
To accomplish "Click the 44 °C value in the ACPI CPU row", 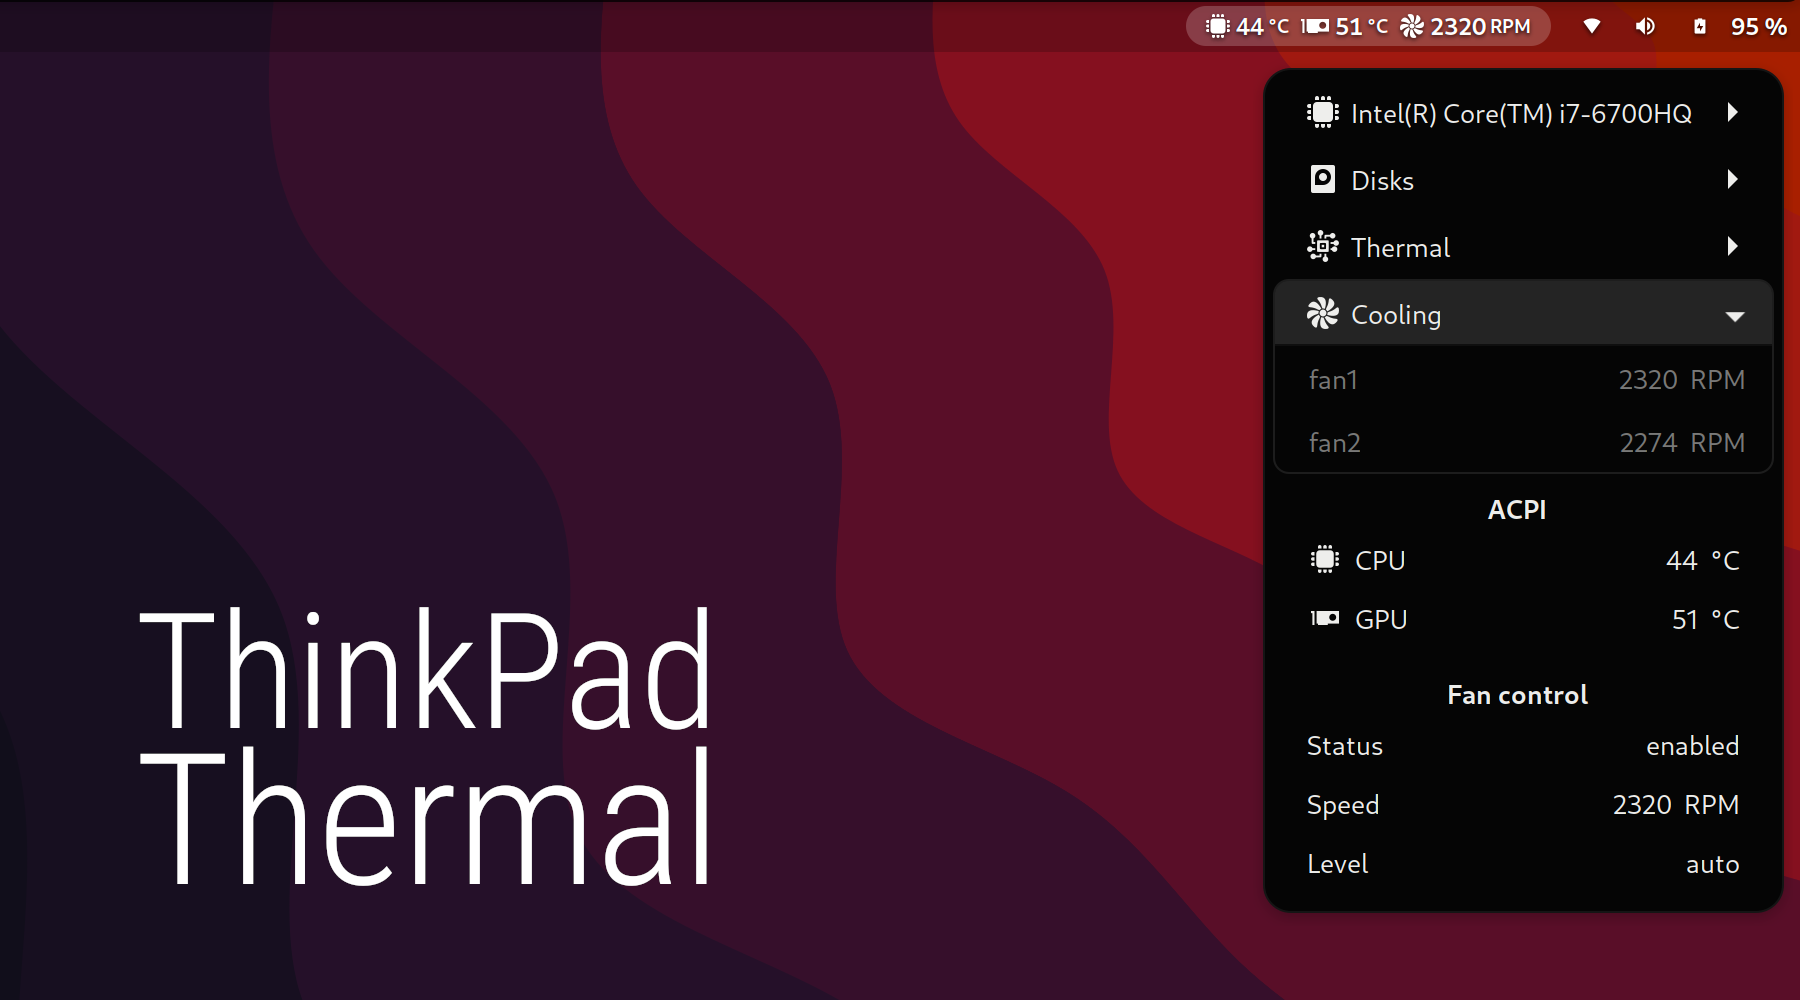I will click(1703, 561).
